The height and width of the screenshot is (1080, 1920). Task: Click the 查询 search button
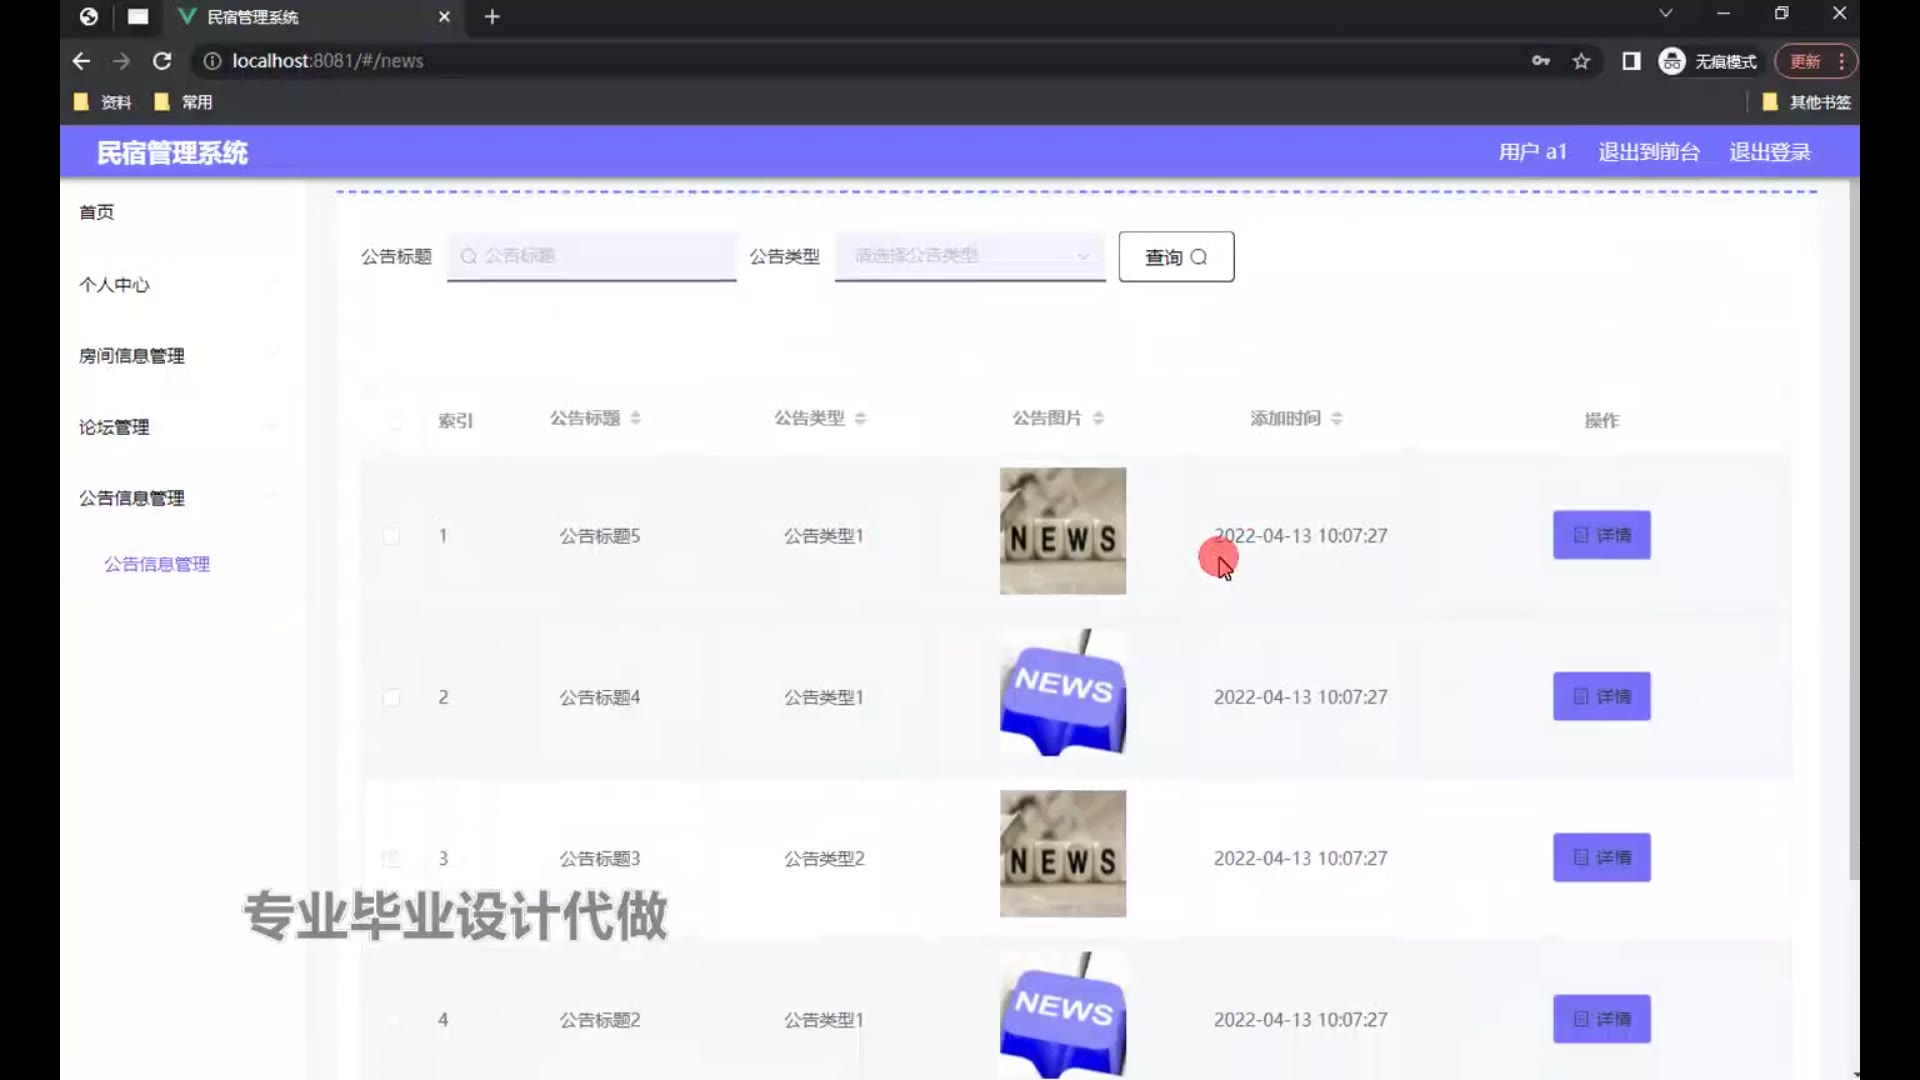click(1176, 257)
